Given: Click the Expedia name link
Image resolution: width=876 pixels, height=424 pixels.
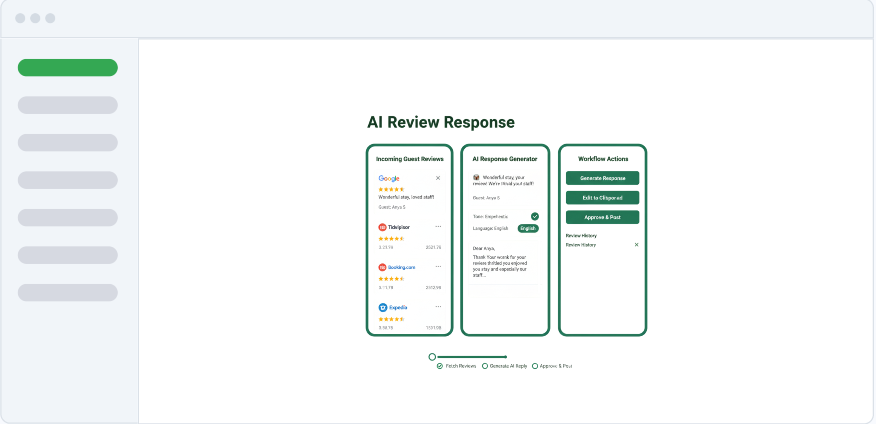Looking at the screenshot, I should coord(398,307).
